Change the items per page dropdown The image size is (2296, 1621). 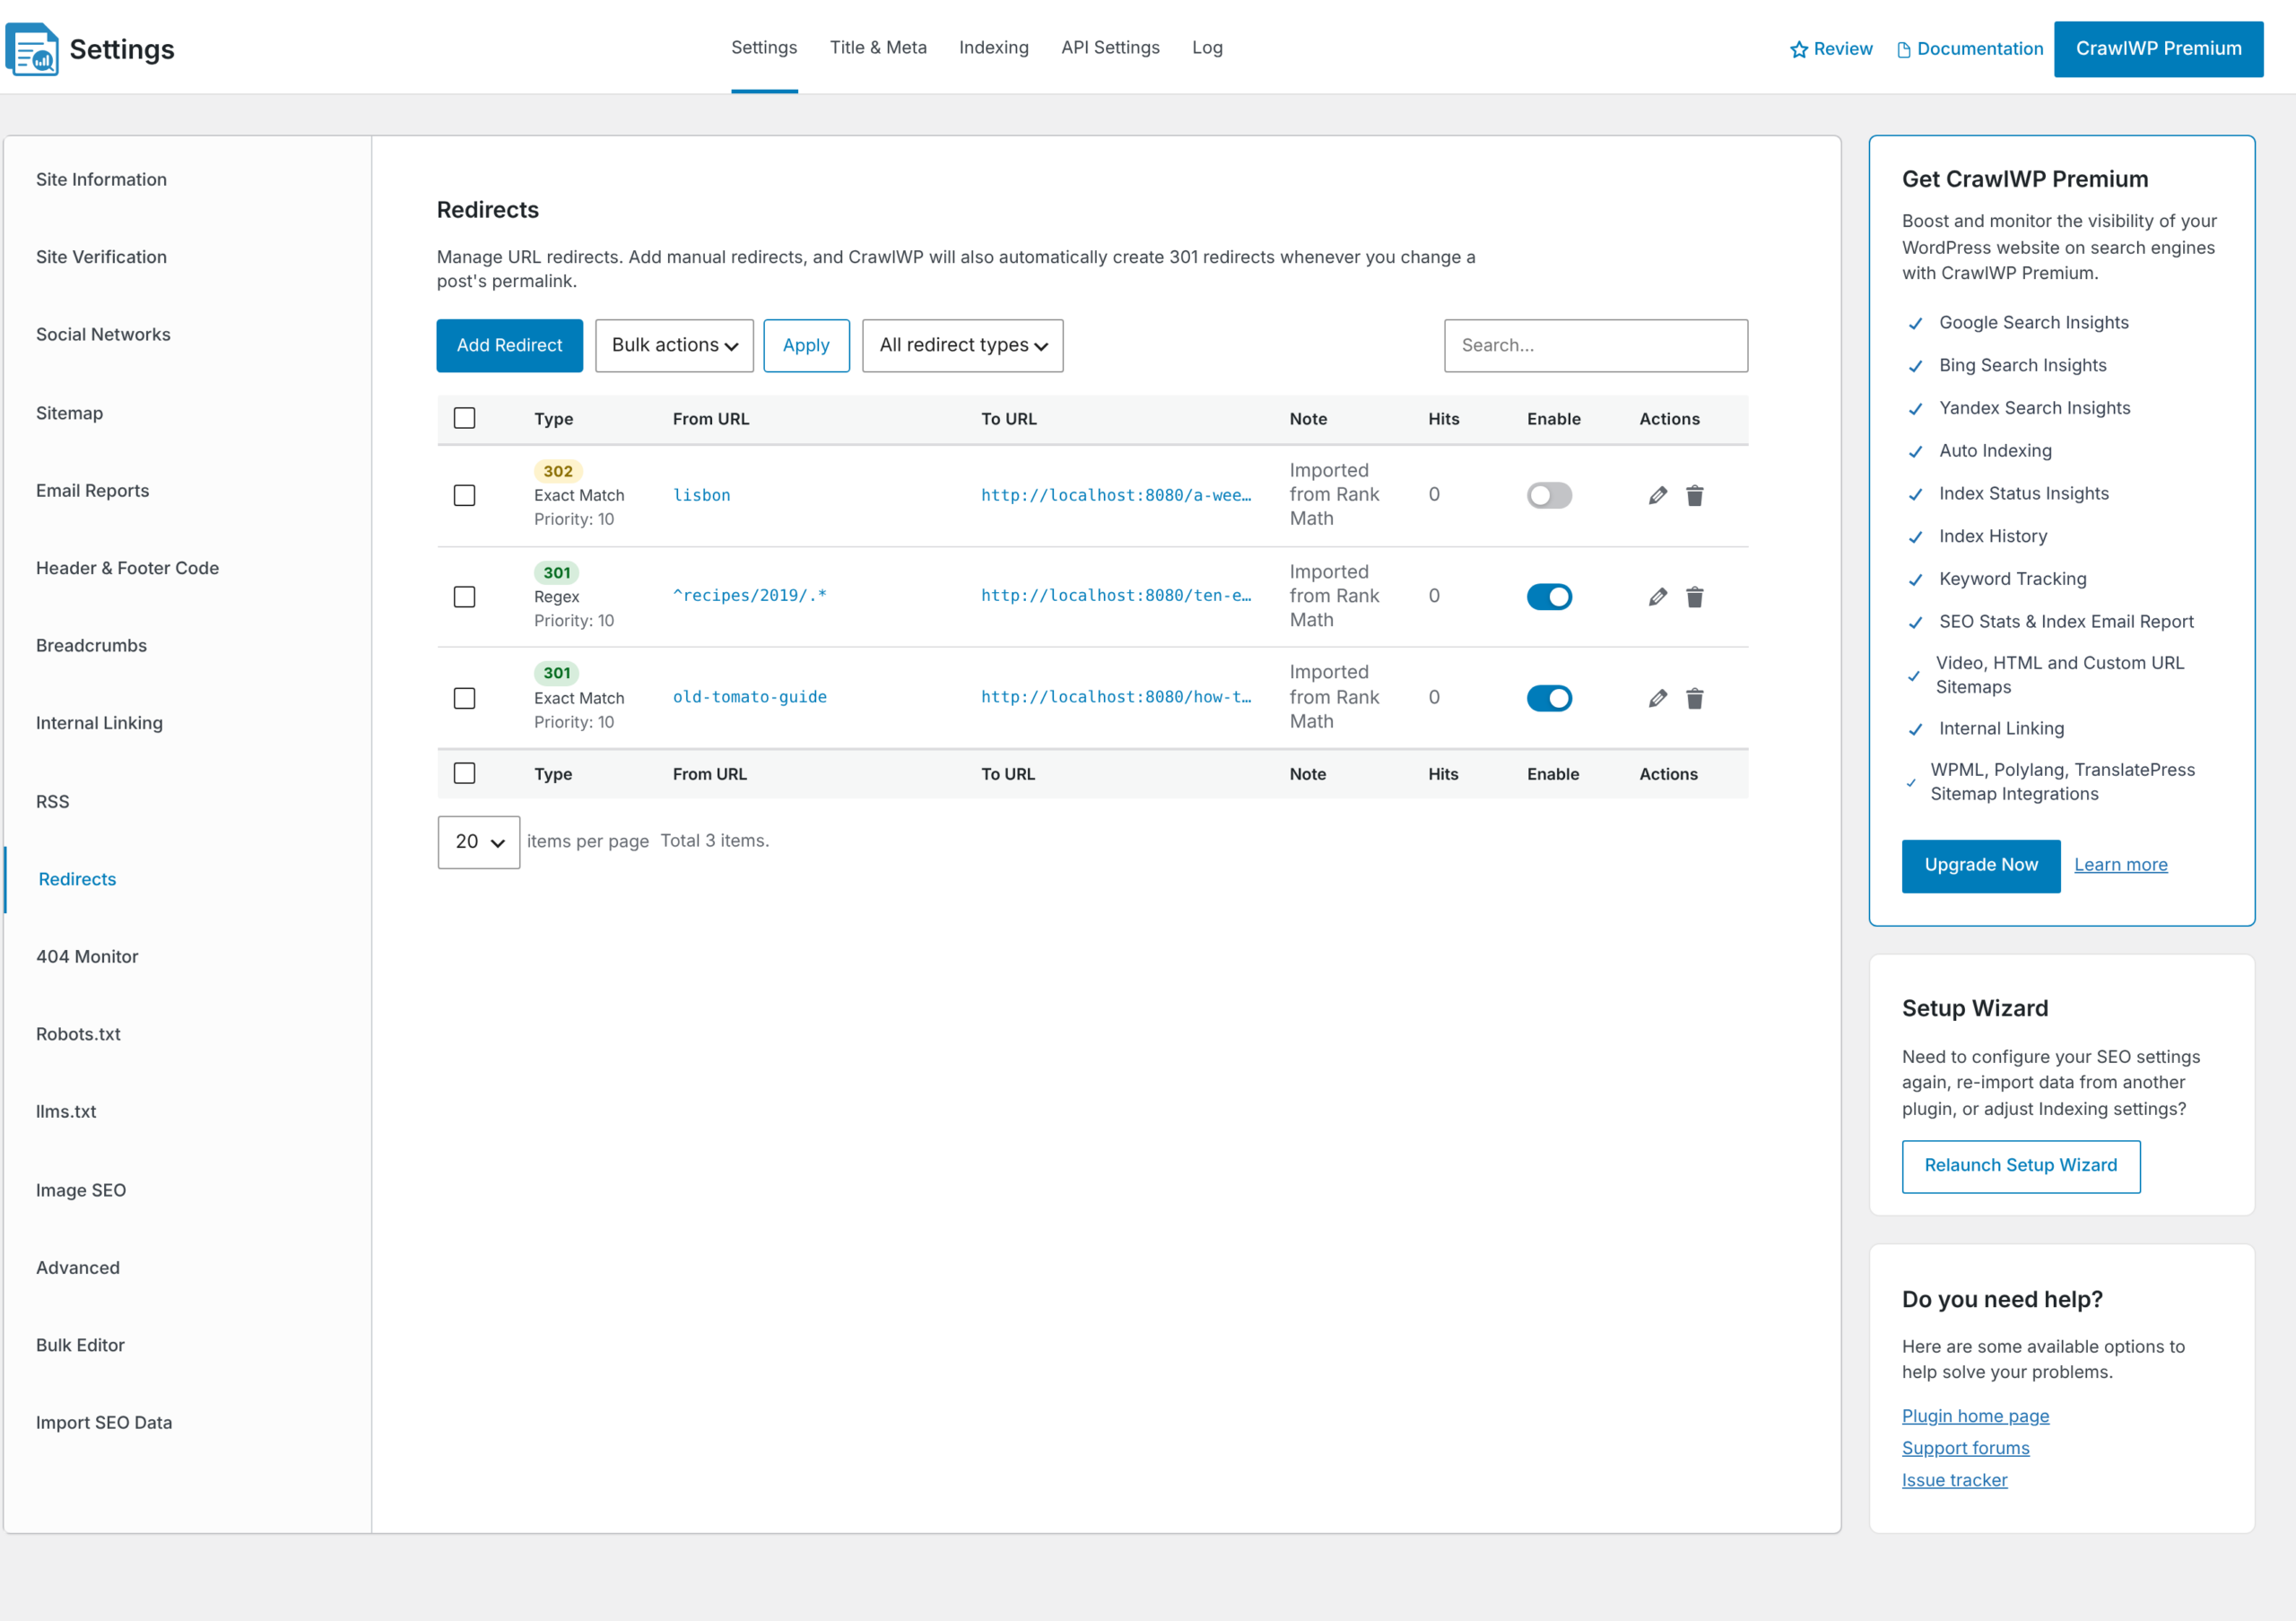pyautogui.click(x=478, y=842)
